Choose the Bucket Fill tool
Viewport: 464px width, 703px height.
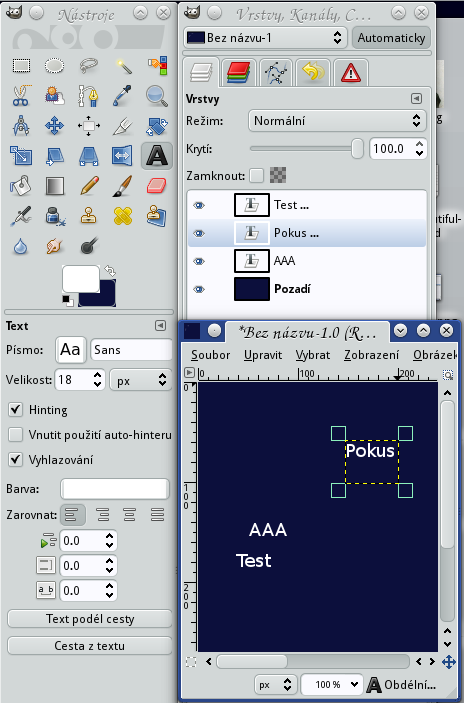click(21, 186)
